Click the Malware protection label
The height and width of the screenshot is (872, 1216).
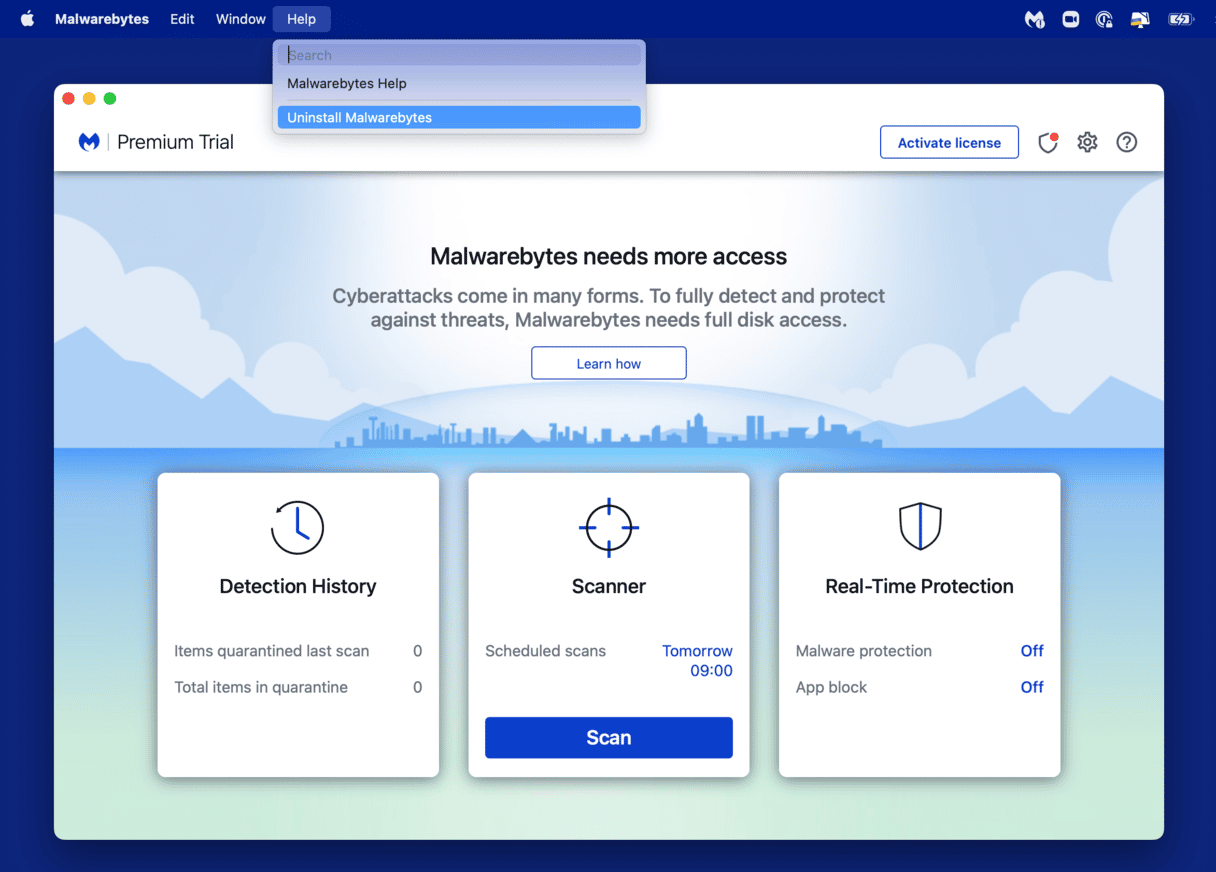tap(863, 651)
